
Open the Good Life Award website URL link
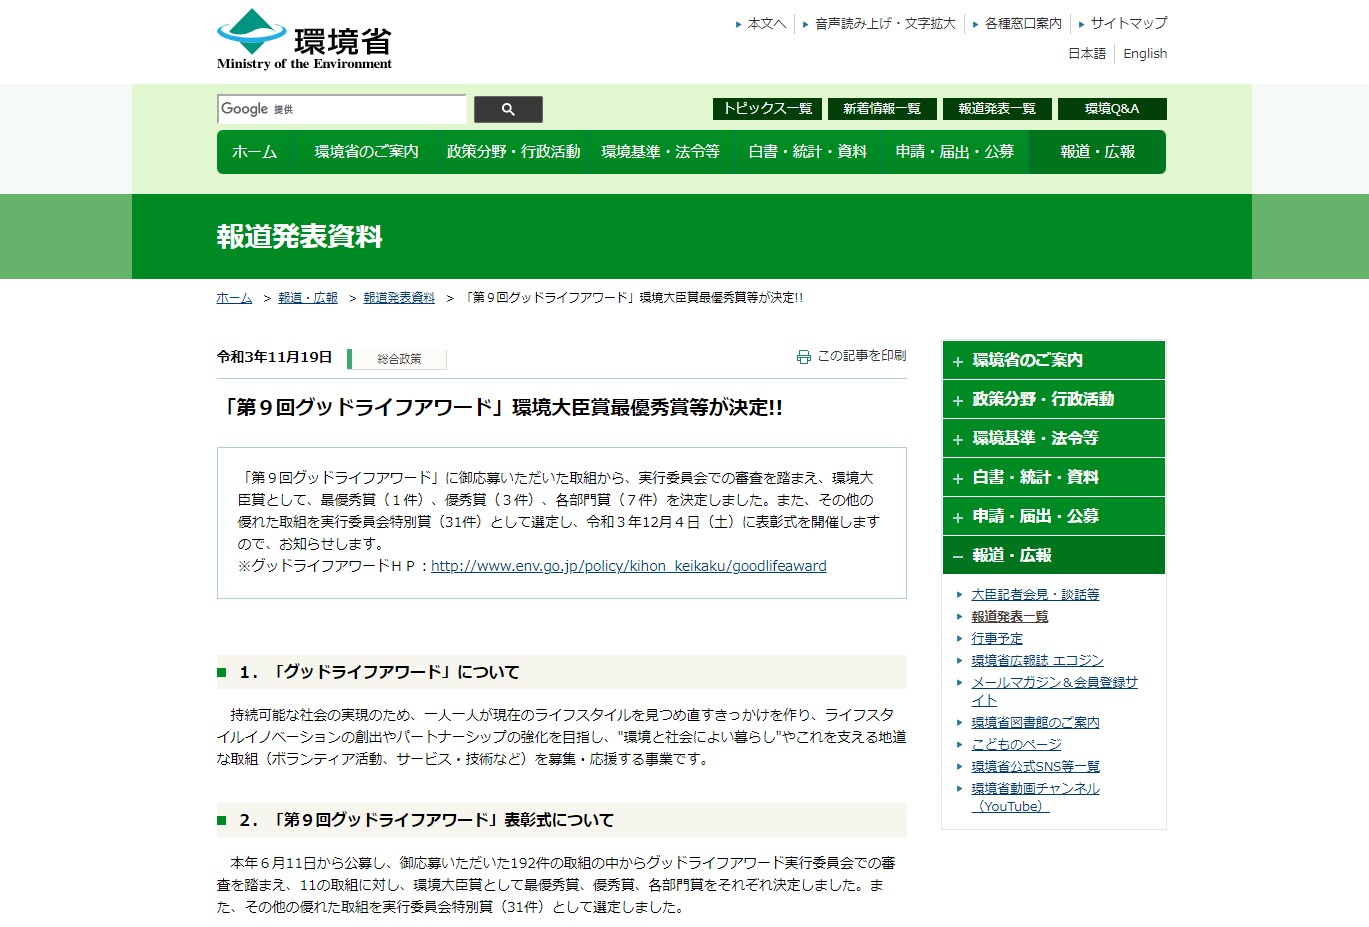pyautogui.click(x=628, y=566)
